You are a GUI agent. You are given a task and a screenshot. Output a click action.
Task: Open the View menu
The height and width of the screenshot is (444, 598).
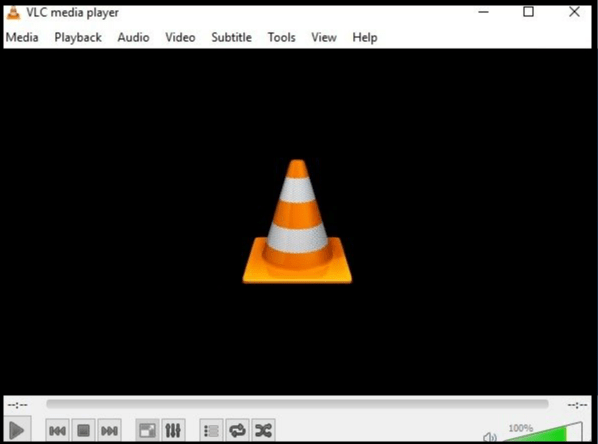tap(324, 37)
